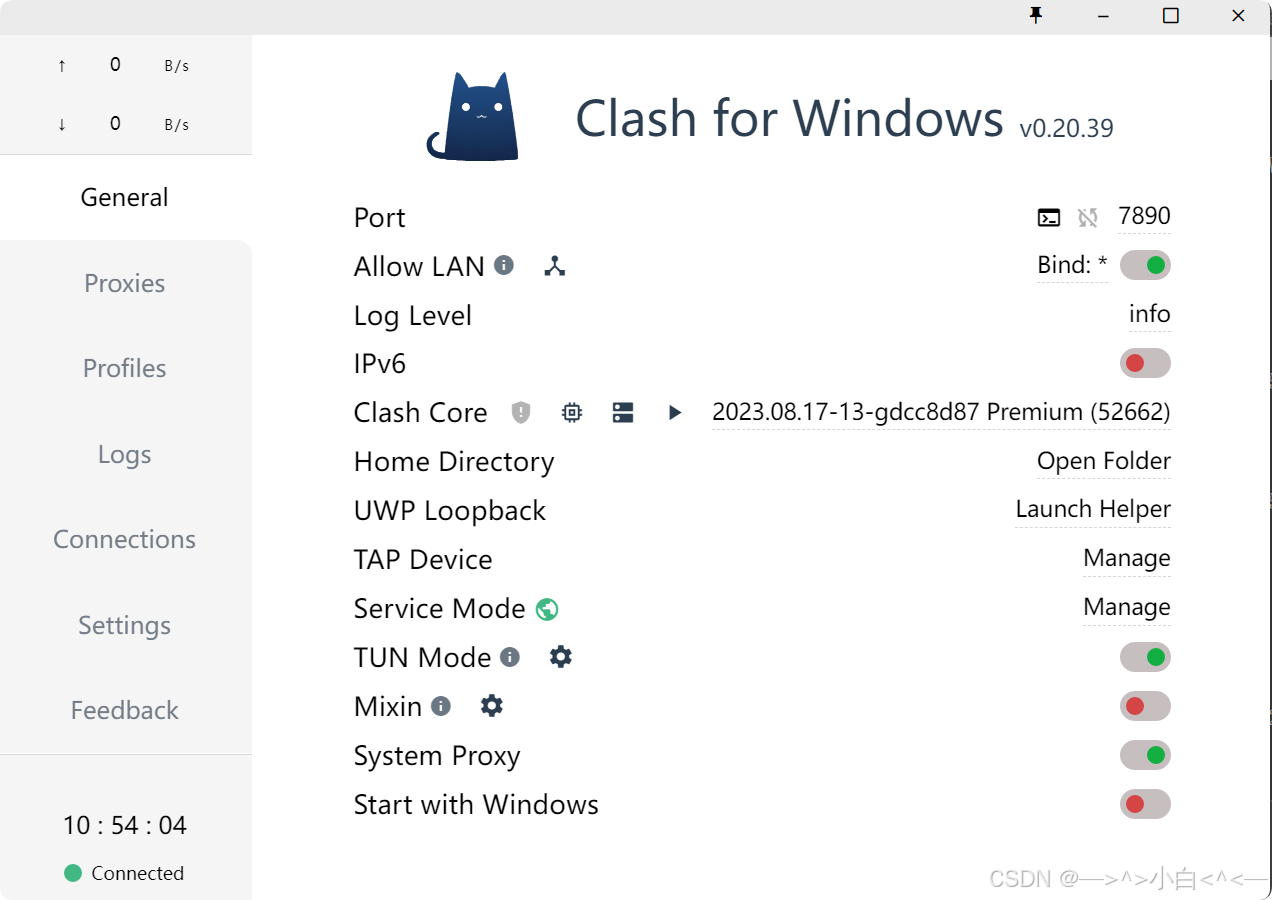Open the Allow LAN info tooltip icon
1272x900 pixels.
(x=504, y=264)
